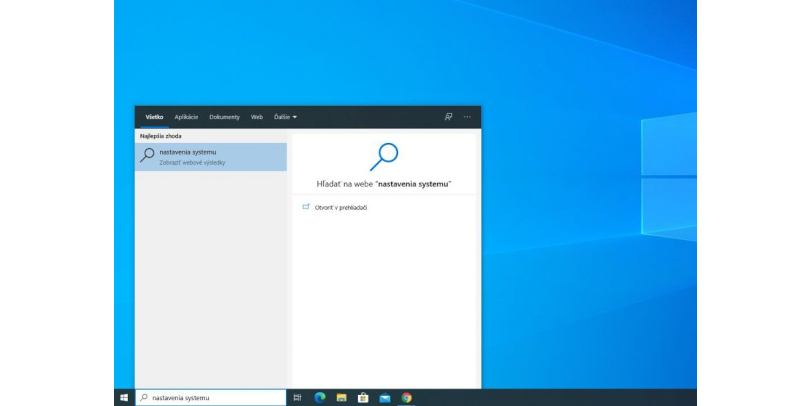Screen dimensions: 812x406
Task: Switch to the Všetko tab
Action: (154, 117)
